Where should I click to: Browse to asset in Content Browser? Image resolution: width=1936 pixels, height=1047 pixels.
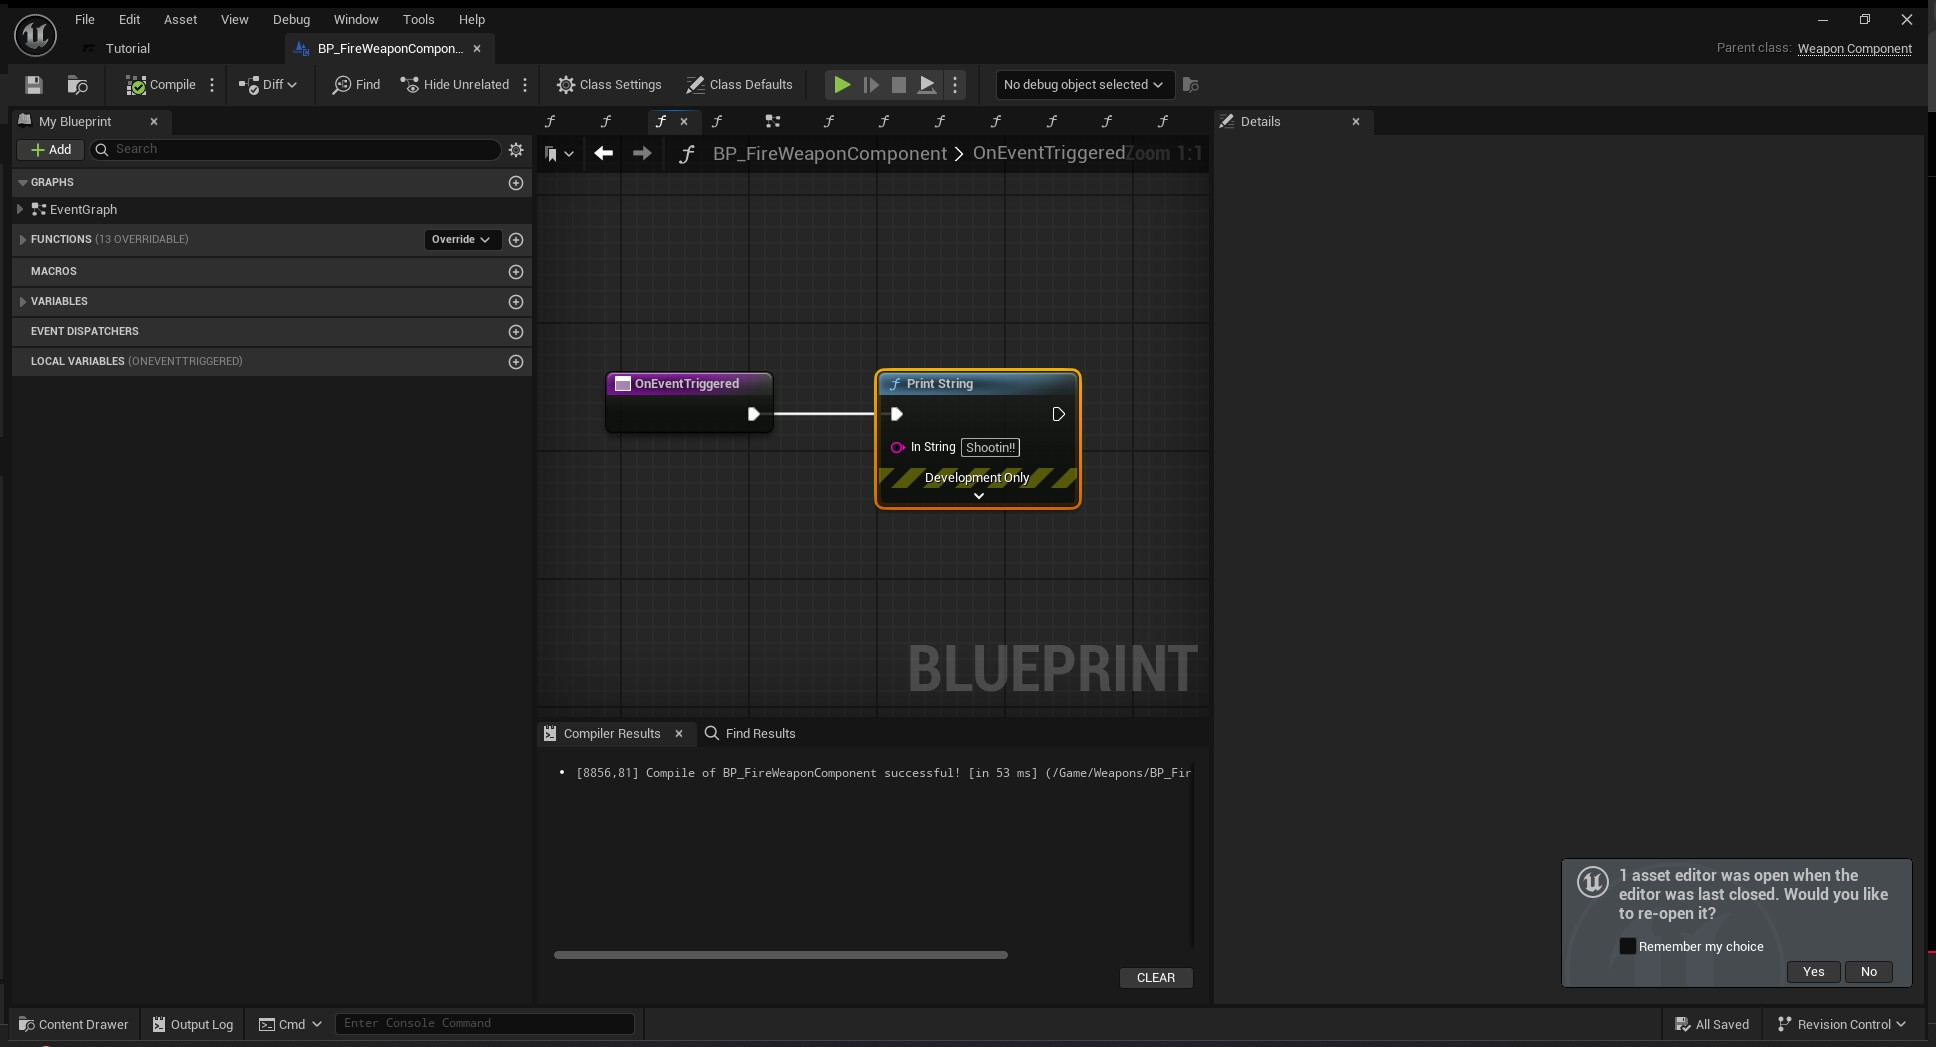point(77,85)
